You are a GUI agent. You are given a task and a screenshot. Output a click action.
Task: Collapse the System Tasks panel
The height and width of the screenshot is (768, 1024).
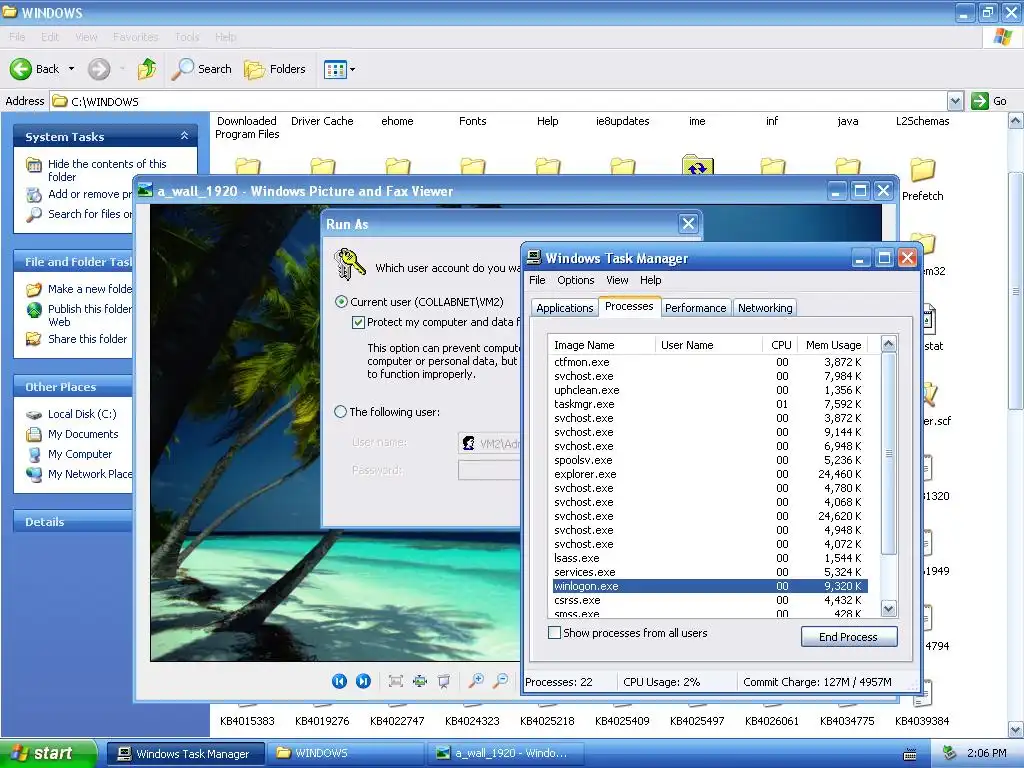click(184, 136)
